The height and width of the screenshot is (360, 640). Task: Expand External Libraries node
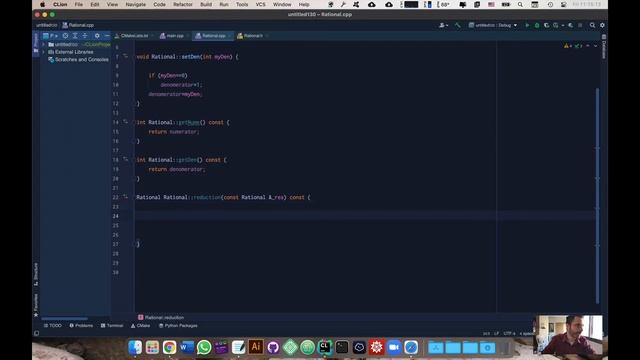[x=44, y=52]
